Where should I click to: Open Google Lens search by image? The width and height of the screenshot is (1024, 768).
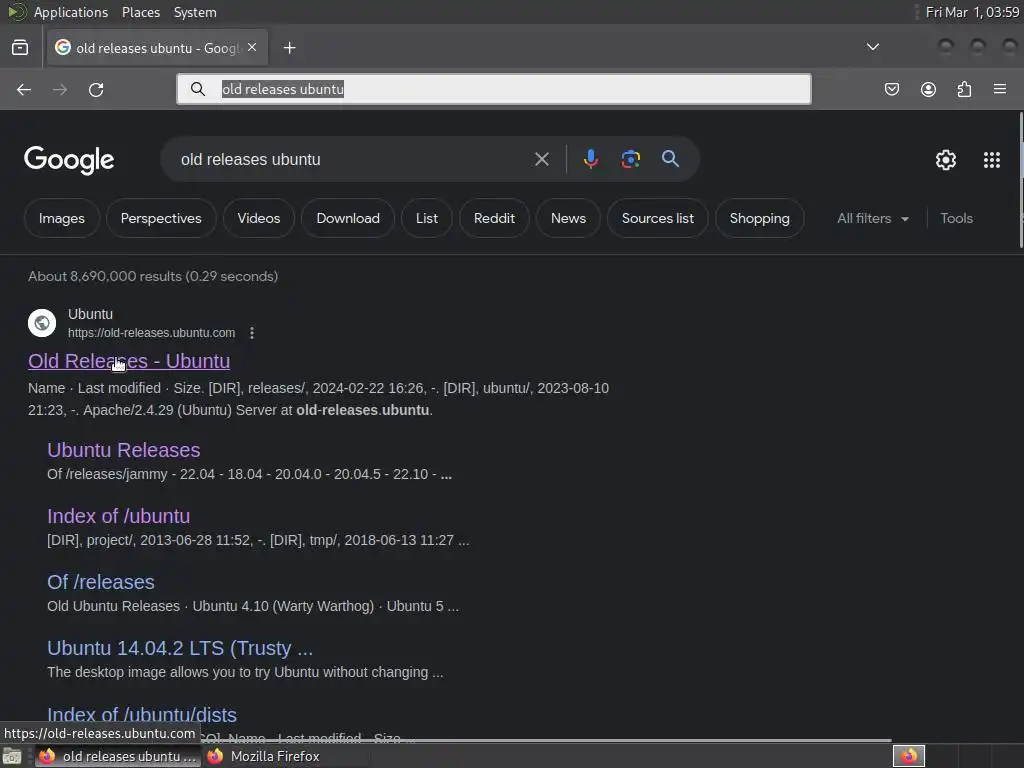click(x=630, y=159)
